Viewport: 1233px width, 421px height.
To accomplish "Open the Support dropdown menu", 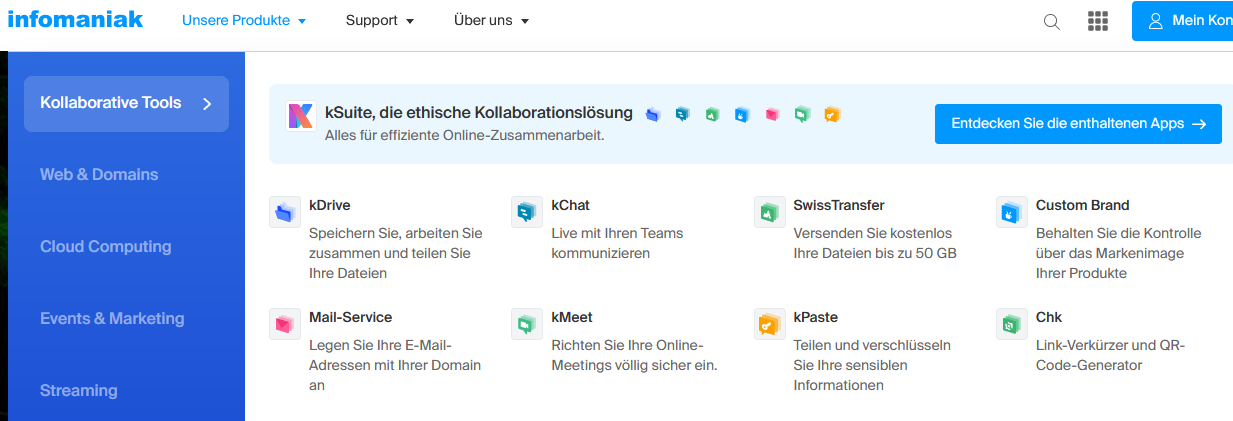I will coord(379,21).
